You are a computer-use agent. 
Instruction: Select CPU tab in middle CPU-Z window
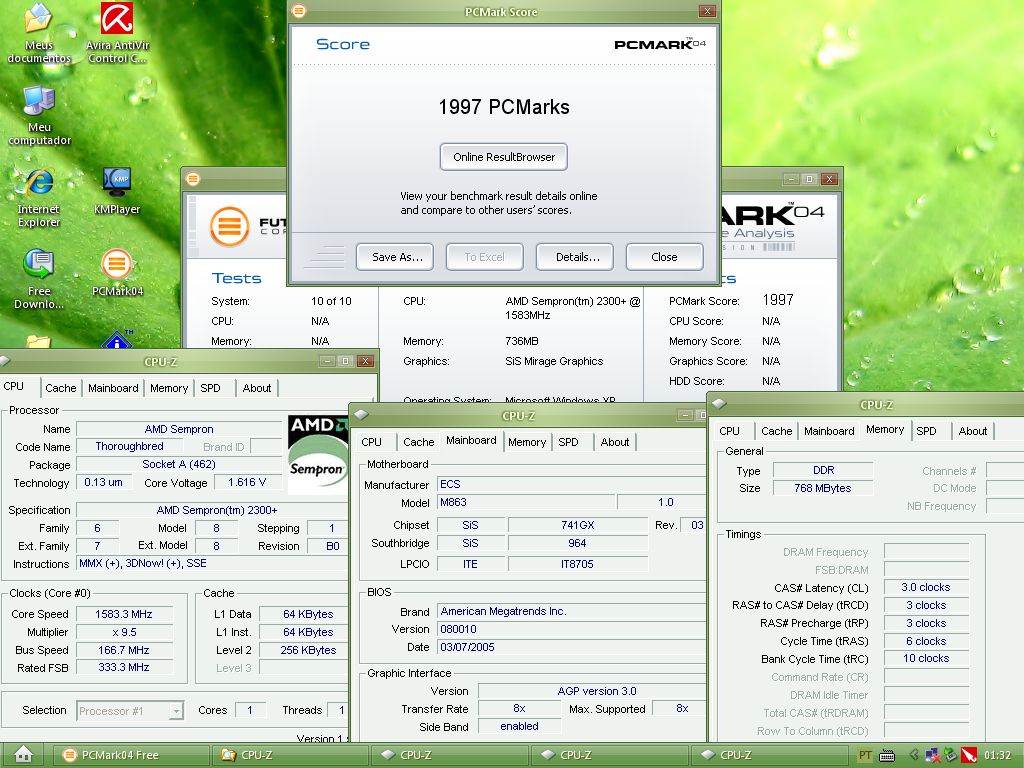(x=372, y=442)
